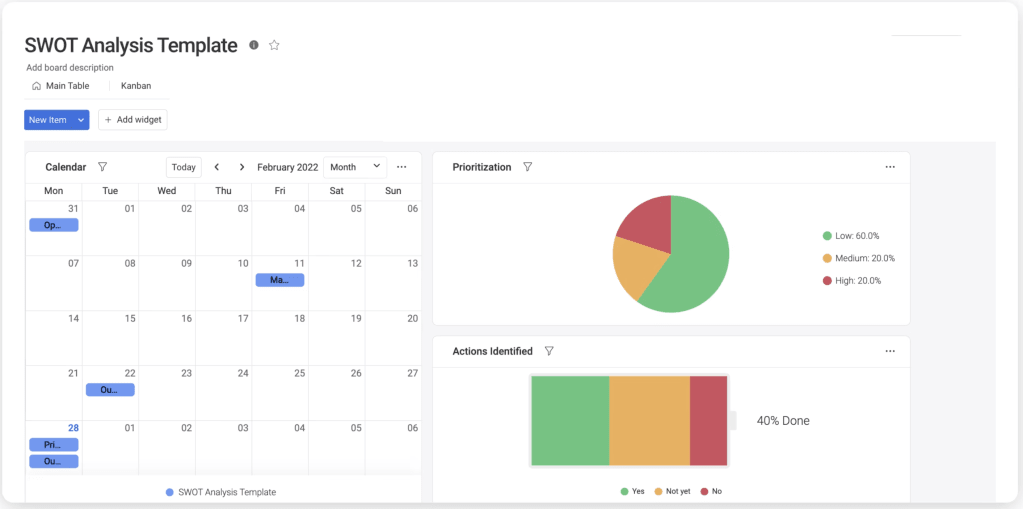The width and height of the screenshot is (1023, 509).
Task: Open the Prioritization widget filter icon
Action: click(x=528, y=167)
